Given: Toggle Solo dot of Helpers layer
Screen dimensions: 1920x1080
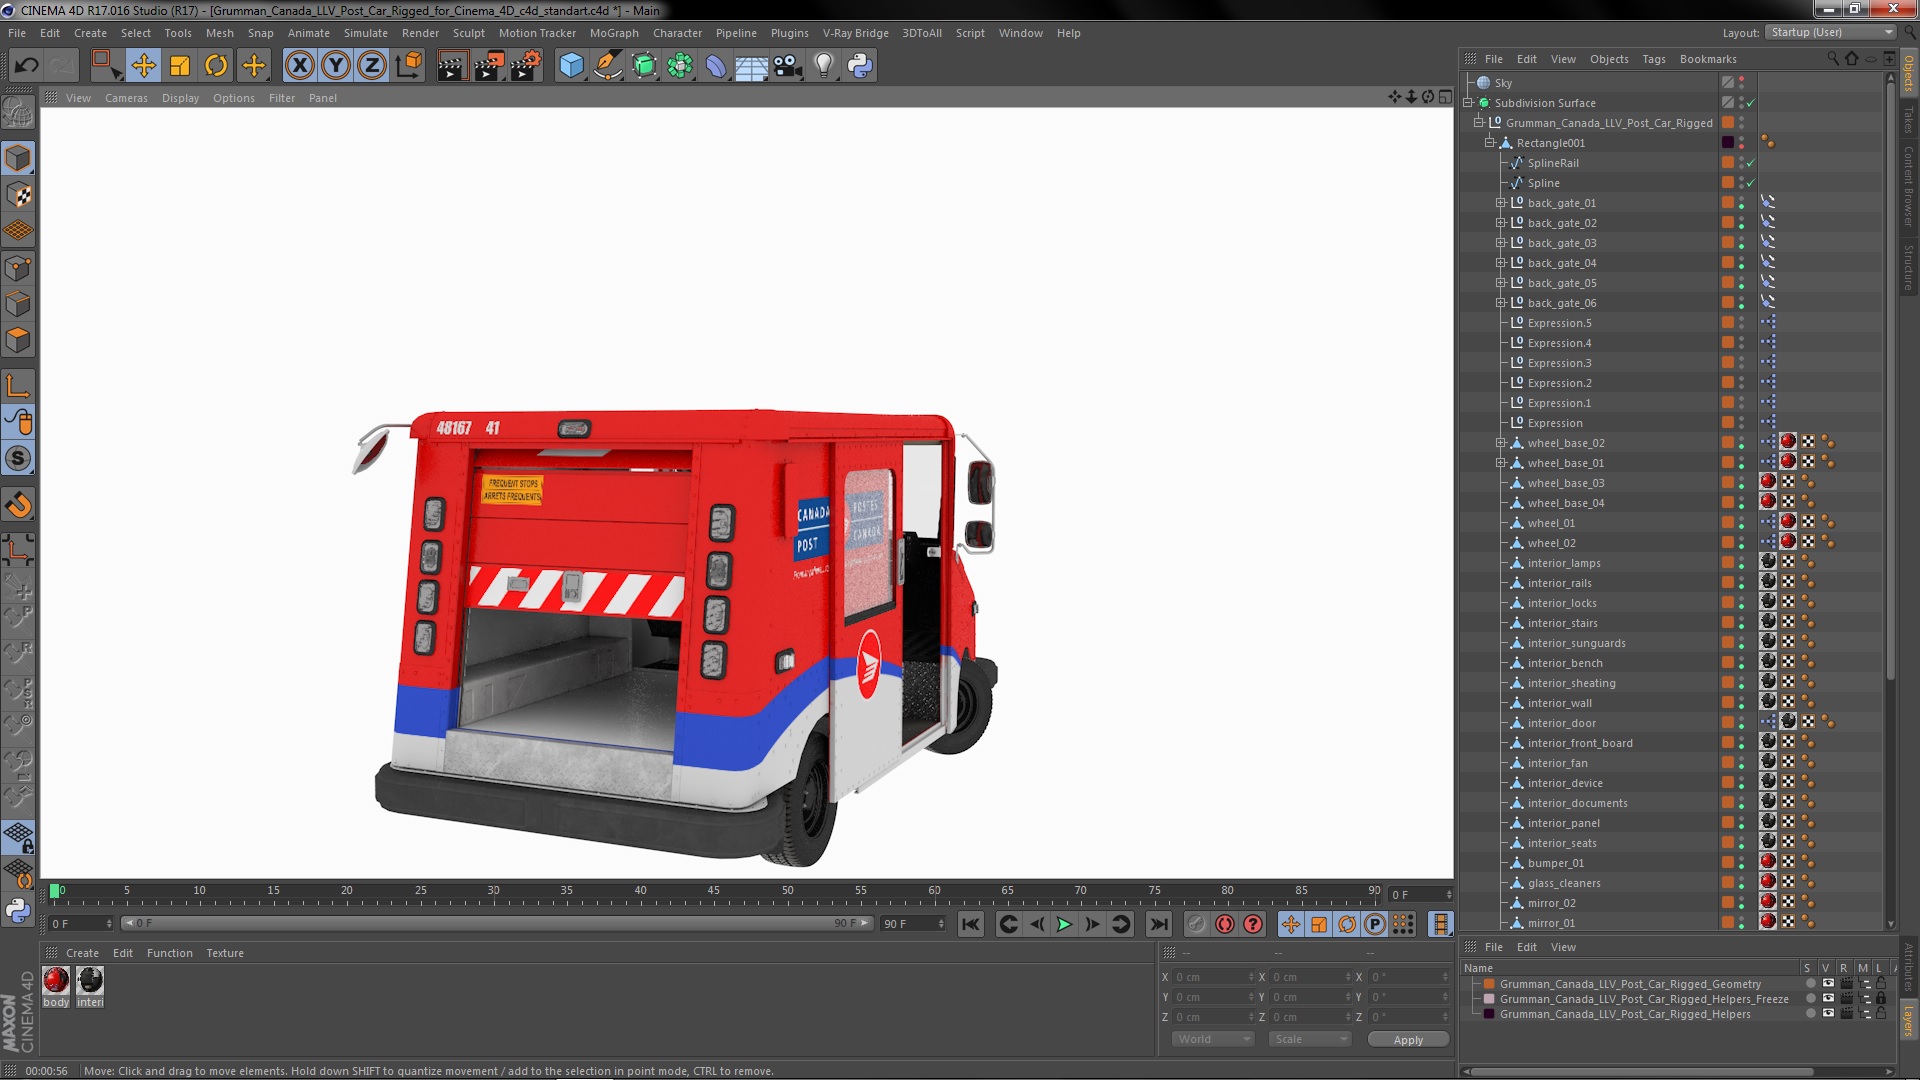Looking at the screenshot, I should (x=1810, y=1014).
